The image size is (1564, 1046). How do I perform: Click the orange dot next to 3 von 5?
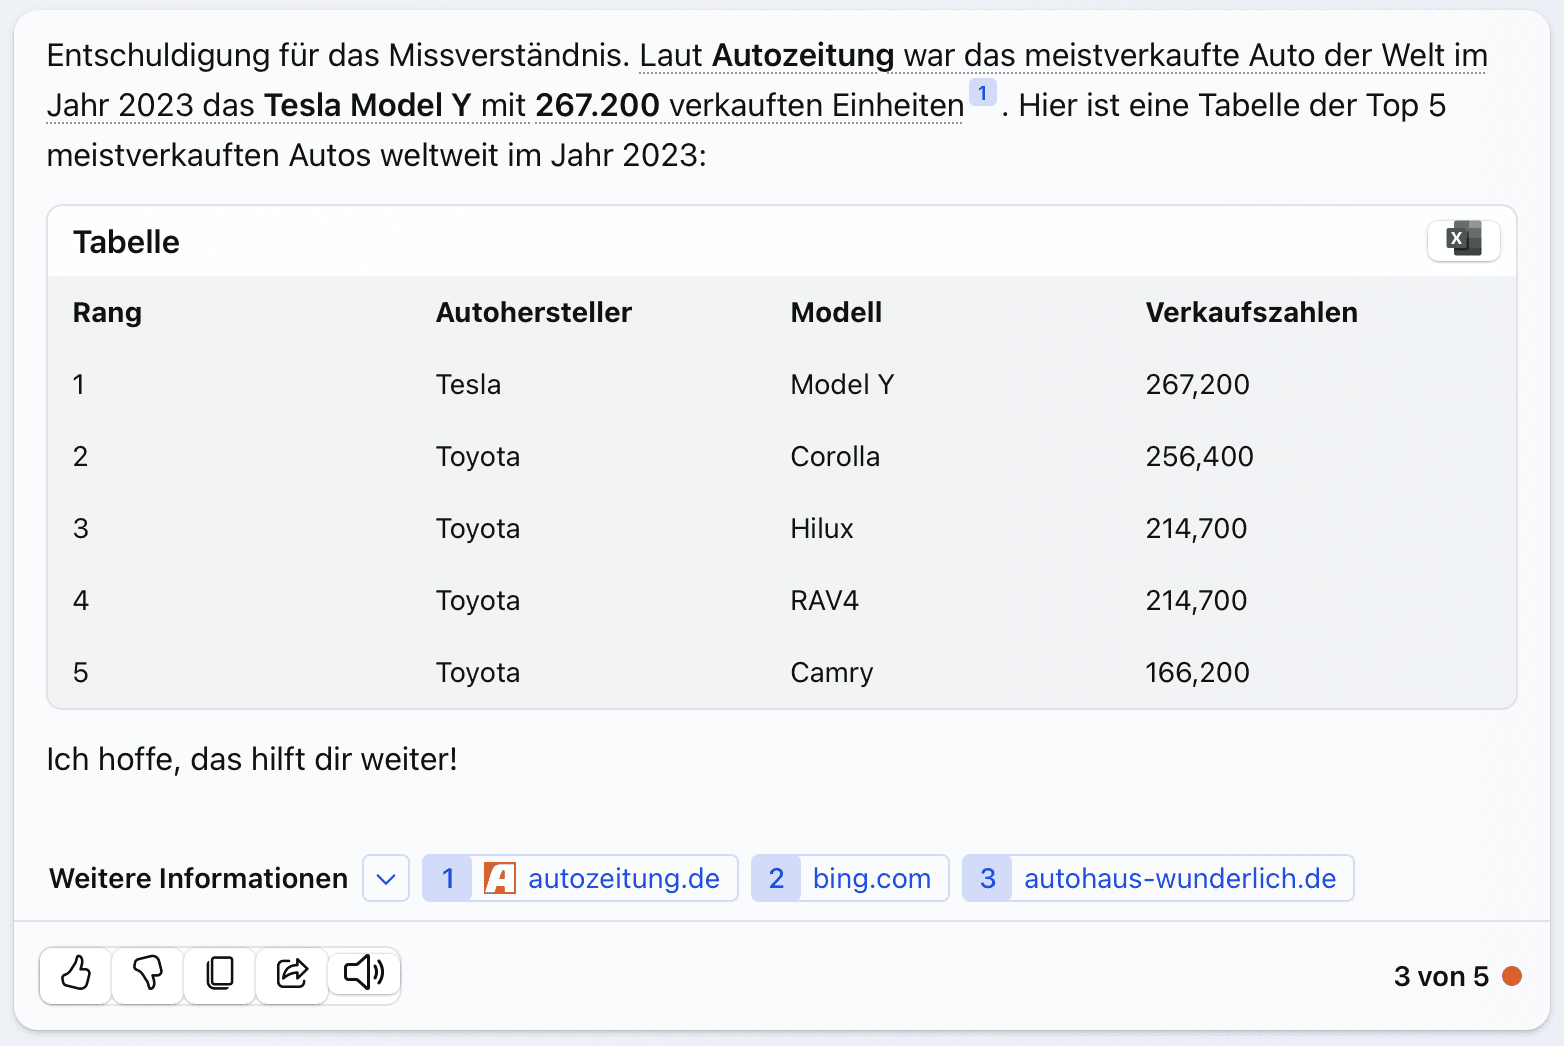[x=1512, y=975]
